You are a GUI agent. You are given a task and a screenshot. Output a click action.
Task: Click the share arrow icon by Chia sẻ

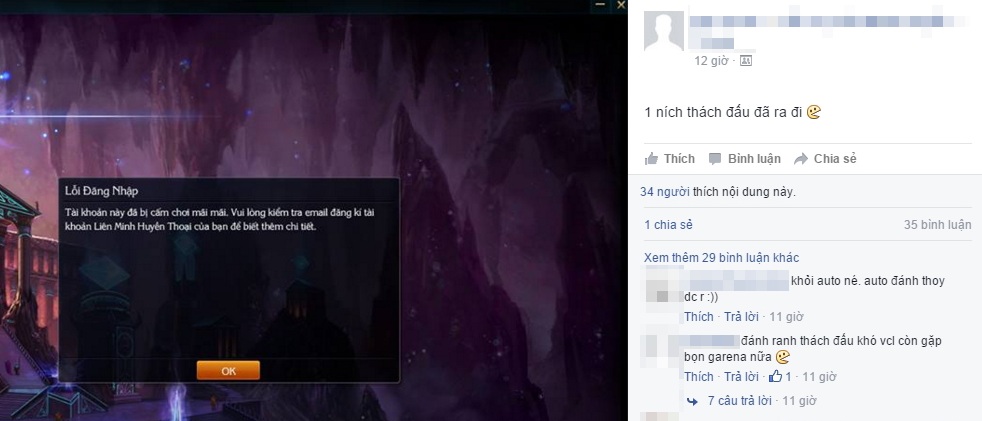pyautogui.click(x=801, y=159)
